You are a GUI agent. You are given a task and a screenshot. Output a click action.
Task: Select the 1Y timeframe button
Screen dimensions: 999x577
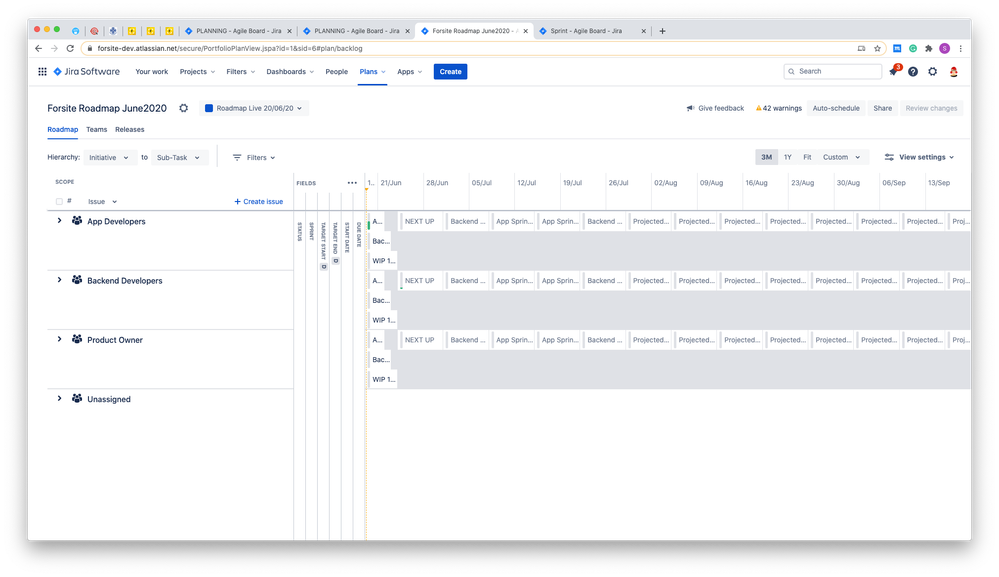[788, 157]
